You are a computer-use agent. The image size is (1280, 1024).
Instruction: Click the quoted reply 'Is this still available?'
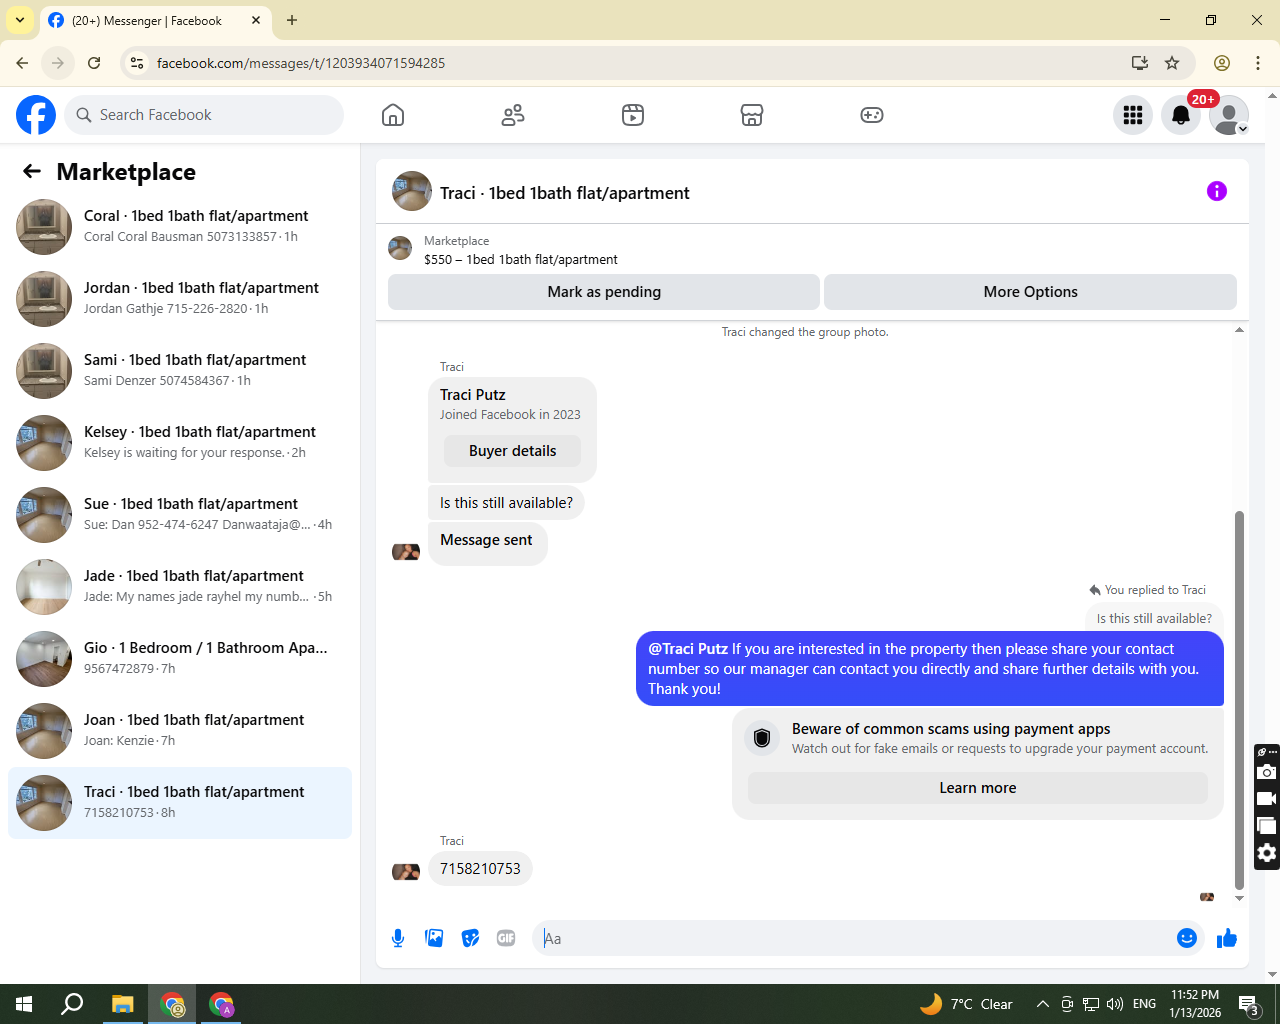point(1154,618)
